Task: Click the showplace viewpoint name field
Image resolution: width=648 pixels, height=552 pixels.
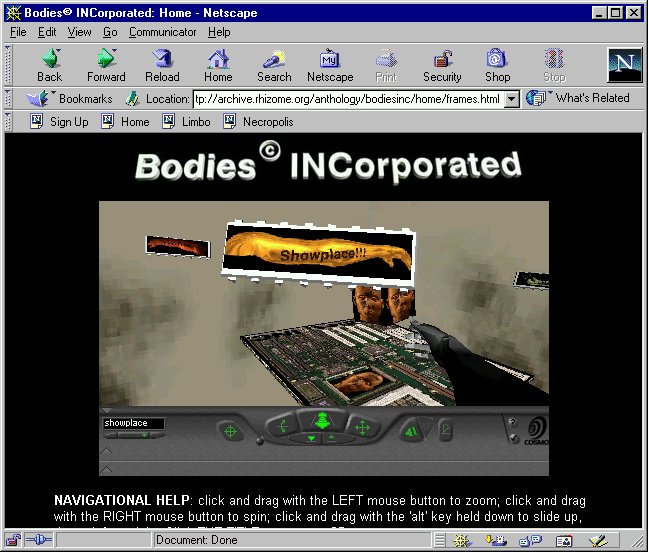Action: click(133, 423)
